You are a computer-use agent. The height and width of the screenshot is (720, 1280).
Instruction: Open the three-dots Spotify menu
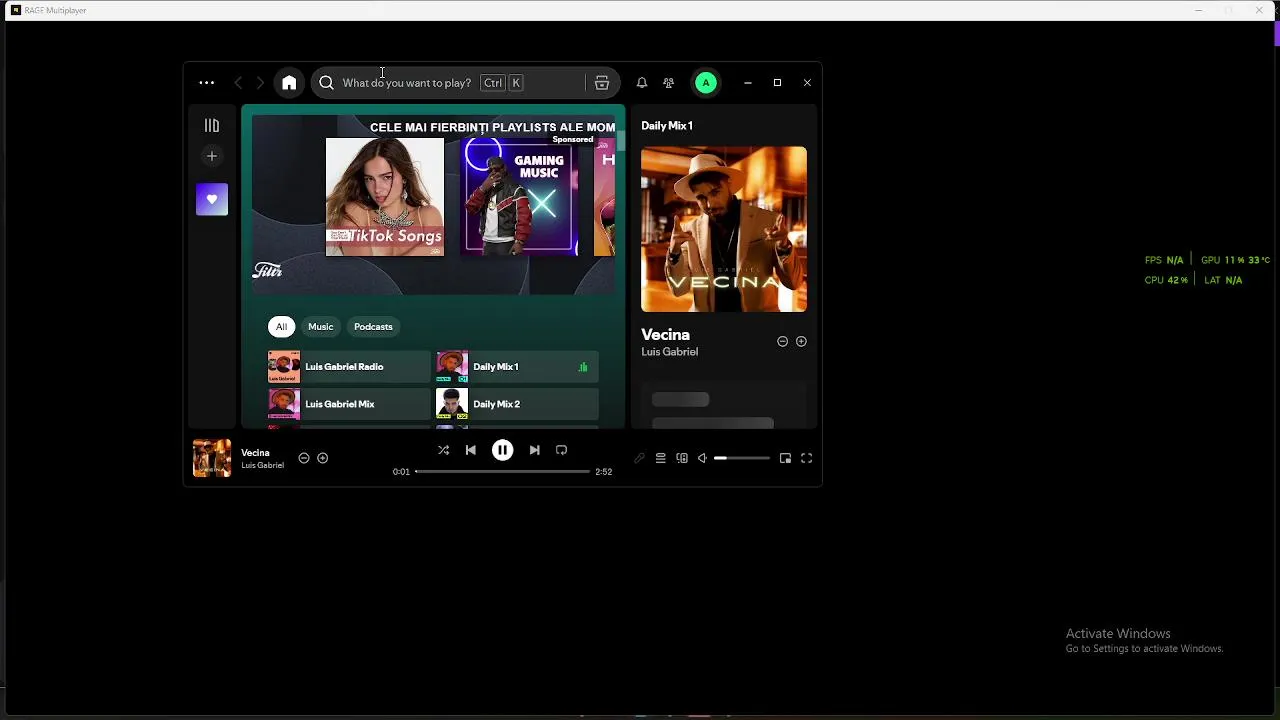pyautogui.click(x=206, y=83)
